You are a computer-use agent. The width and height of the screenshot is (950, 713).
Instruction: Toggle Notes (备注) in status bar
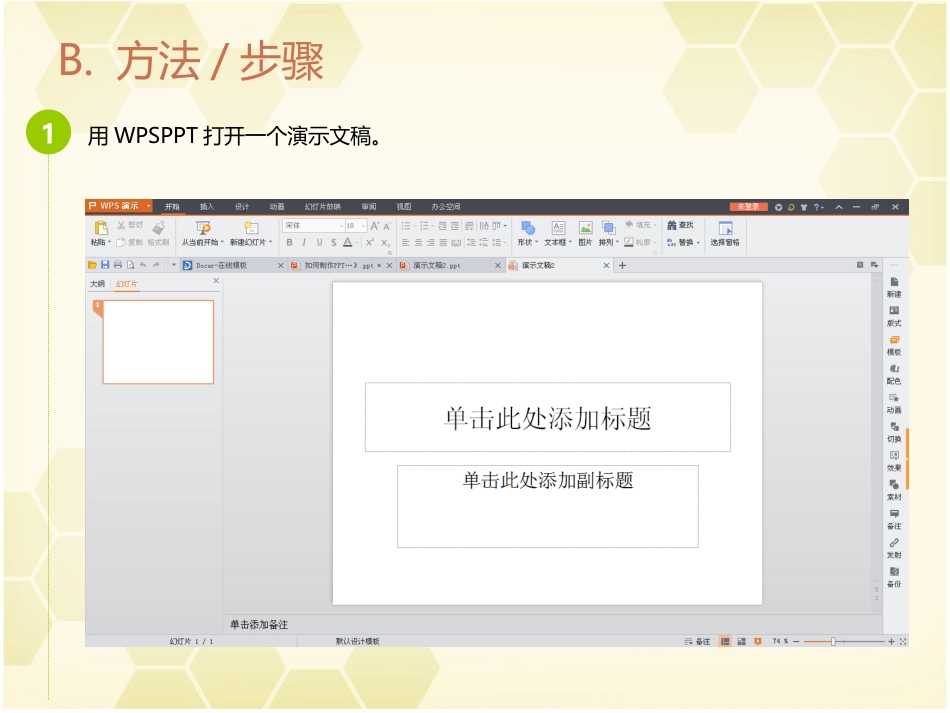click(697, 641)
